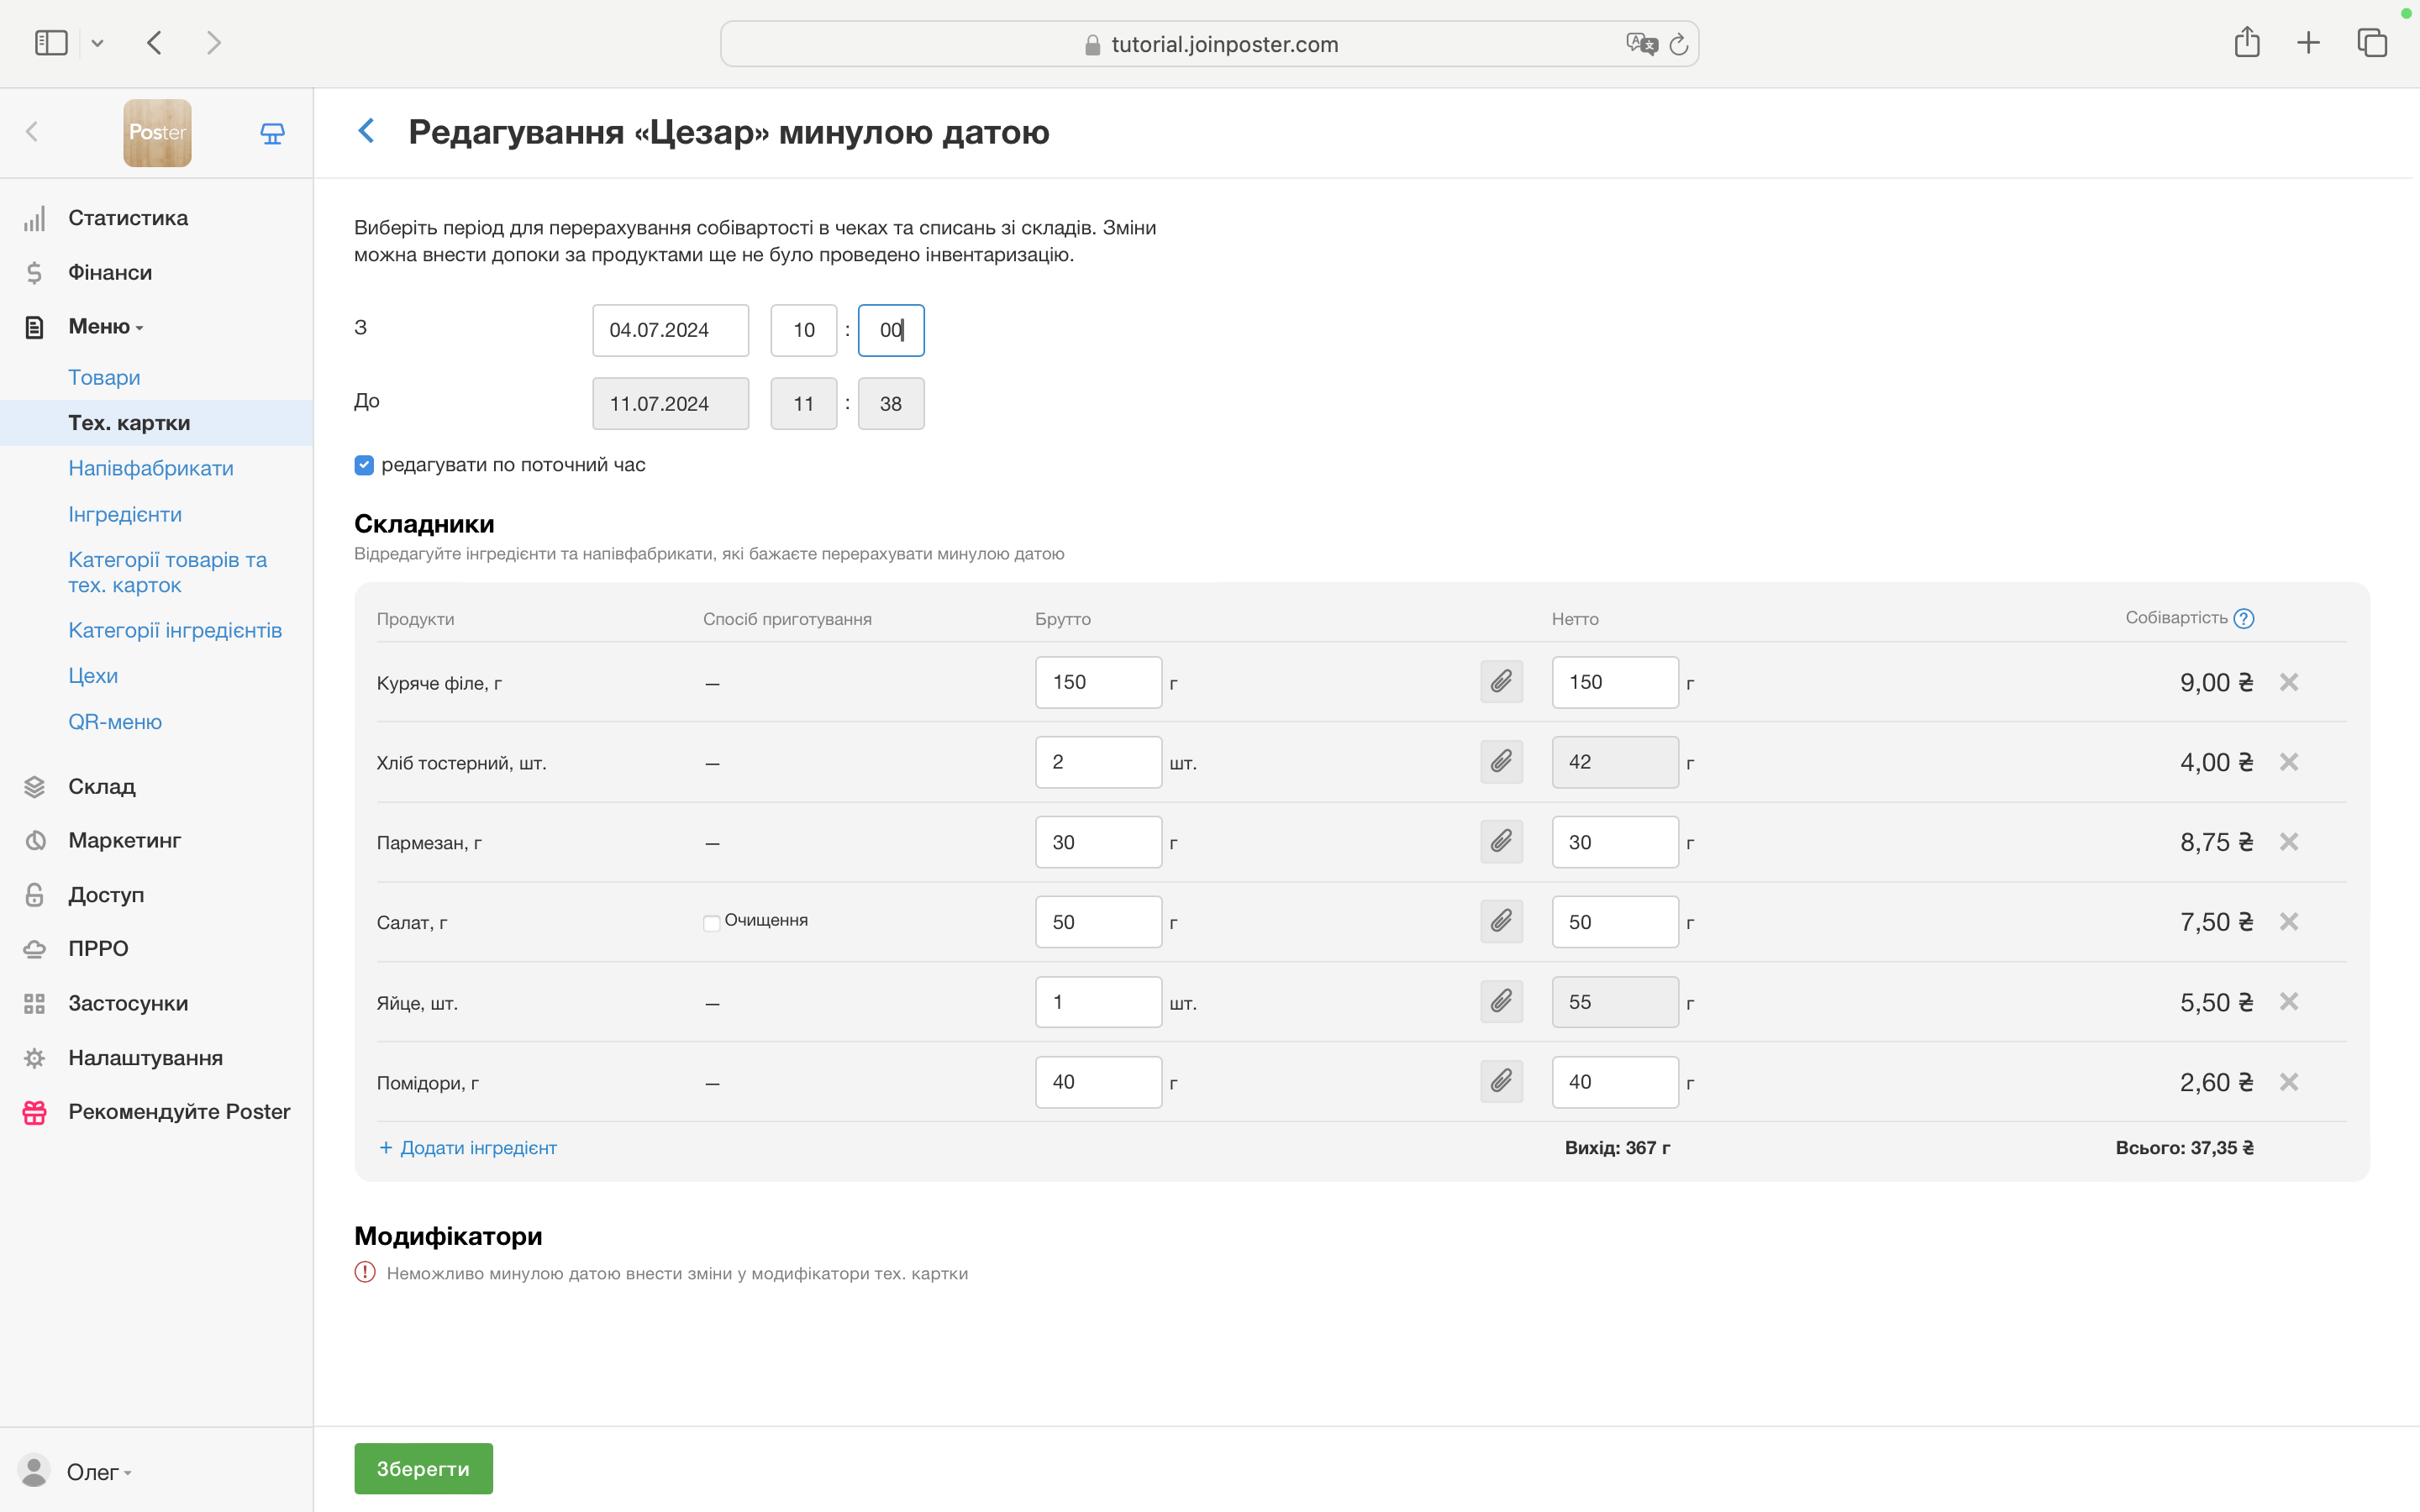Go back using blue arrow near title
The width and height of the screenshot is (2420, 1512).
click(367, 131)
